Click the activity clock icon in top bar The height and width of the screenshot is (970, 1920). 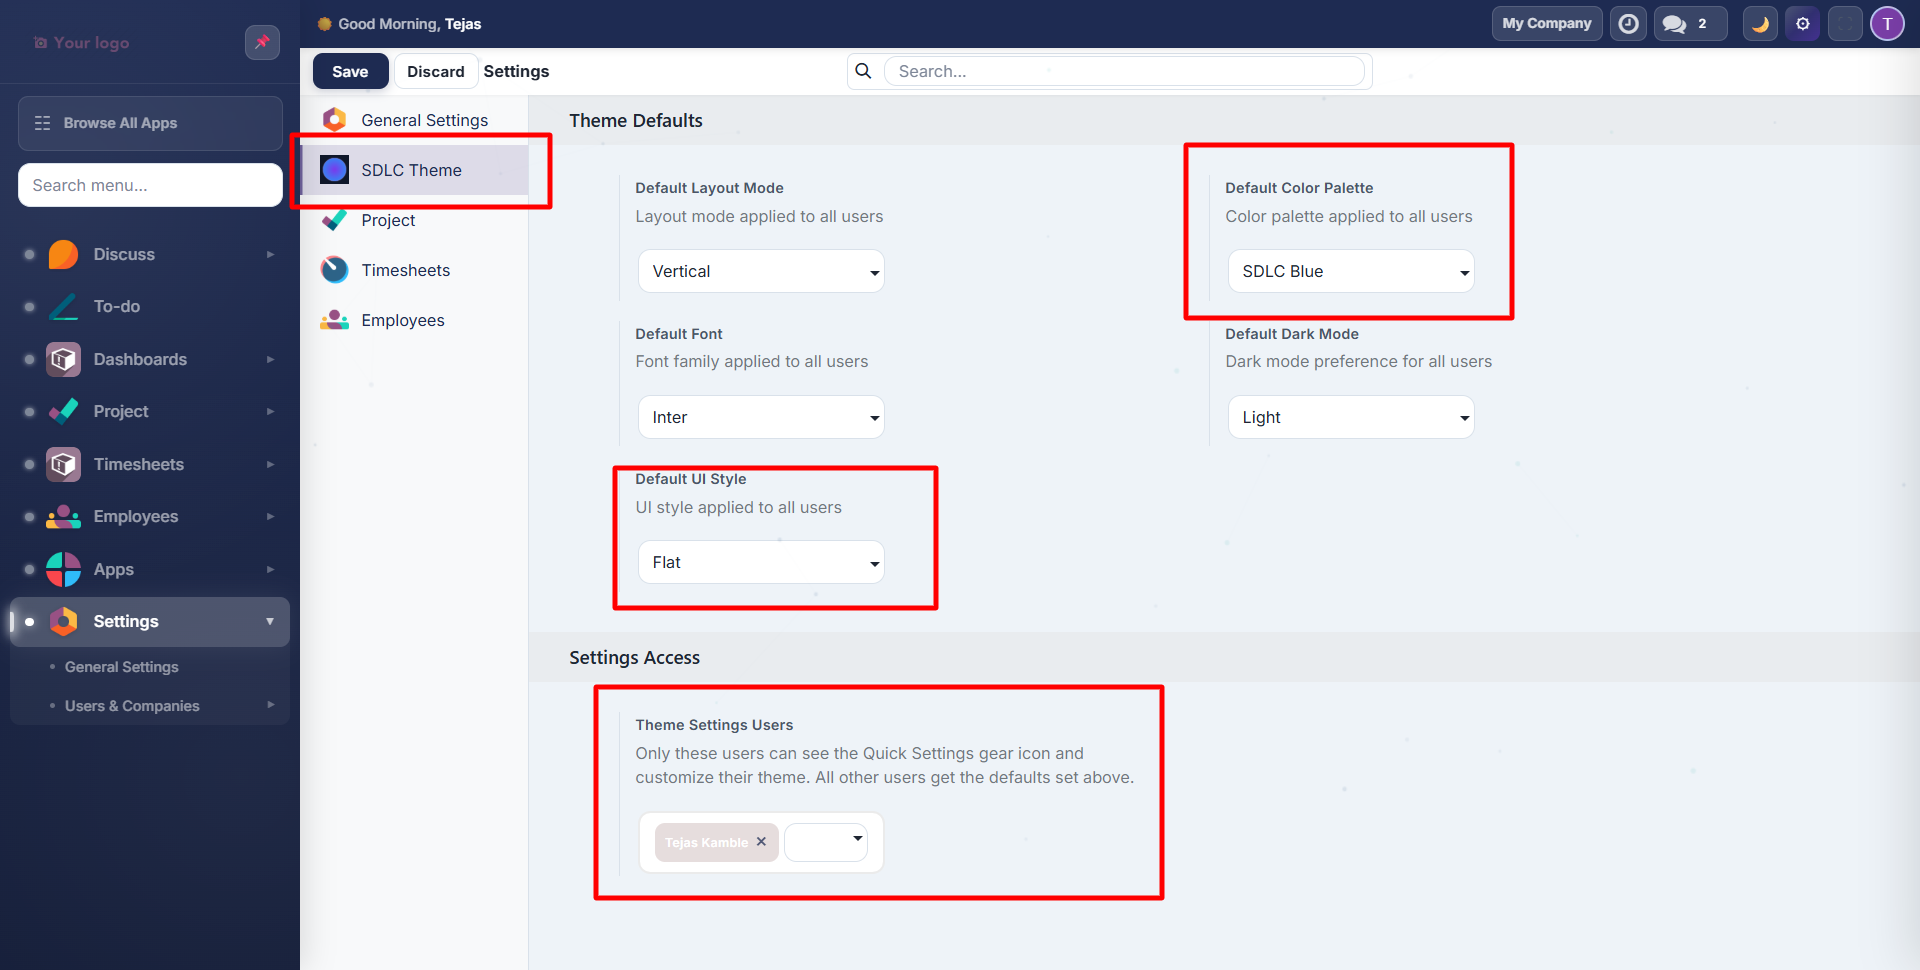tap(1628, 23)
